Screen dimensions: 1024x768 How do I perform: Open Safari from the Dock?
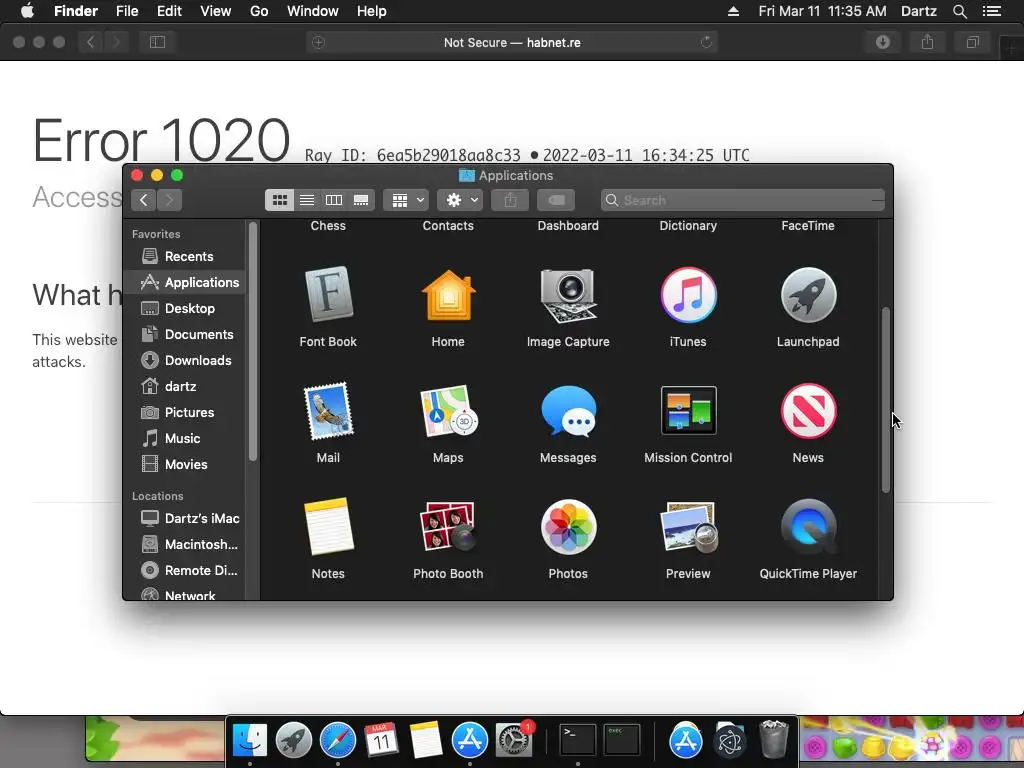[338, 740]
